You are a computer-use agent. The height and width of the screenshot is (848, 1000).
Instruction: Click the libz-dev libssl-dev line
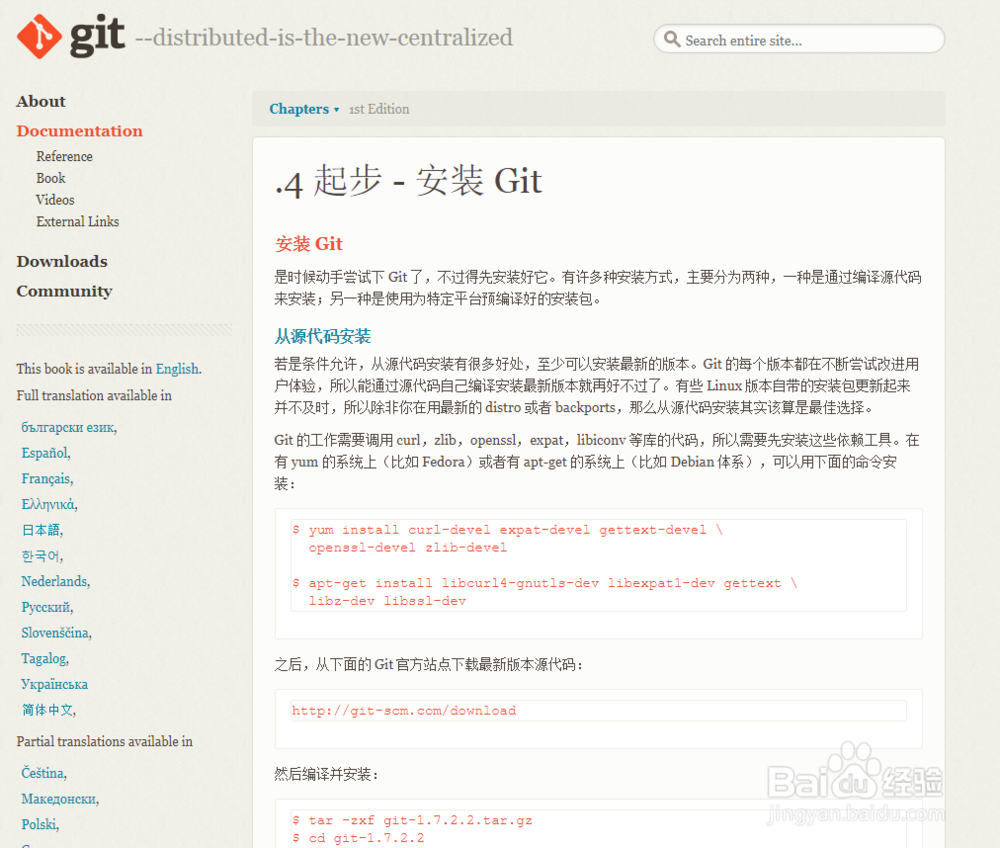pos(387,601)
